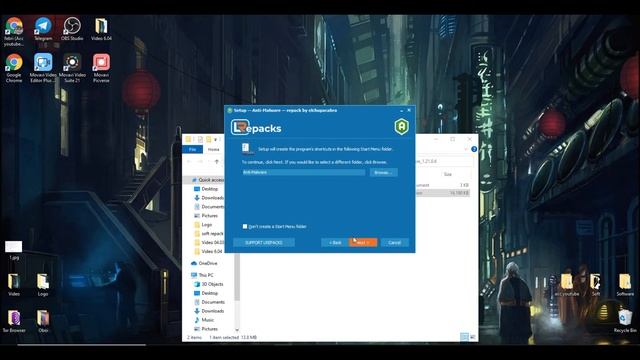The width and height of the screenshot is (640, 360).
Task: Select the Video folder on the desktop
Action: [14, 284]
